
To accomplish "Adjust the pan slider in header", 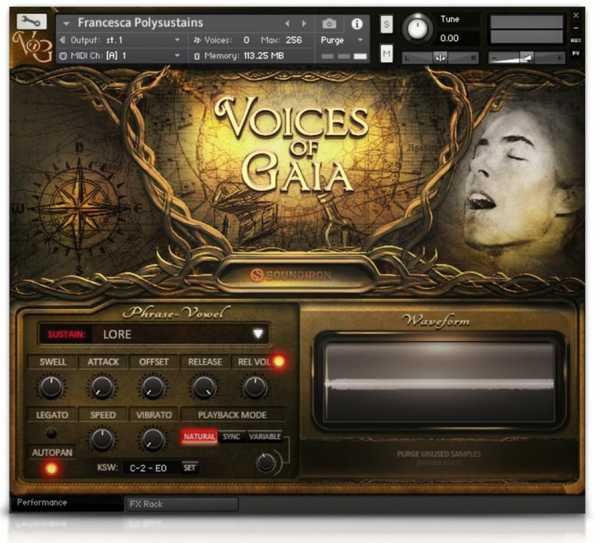I will (x=440, y=58).
